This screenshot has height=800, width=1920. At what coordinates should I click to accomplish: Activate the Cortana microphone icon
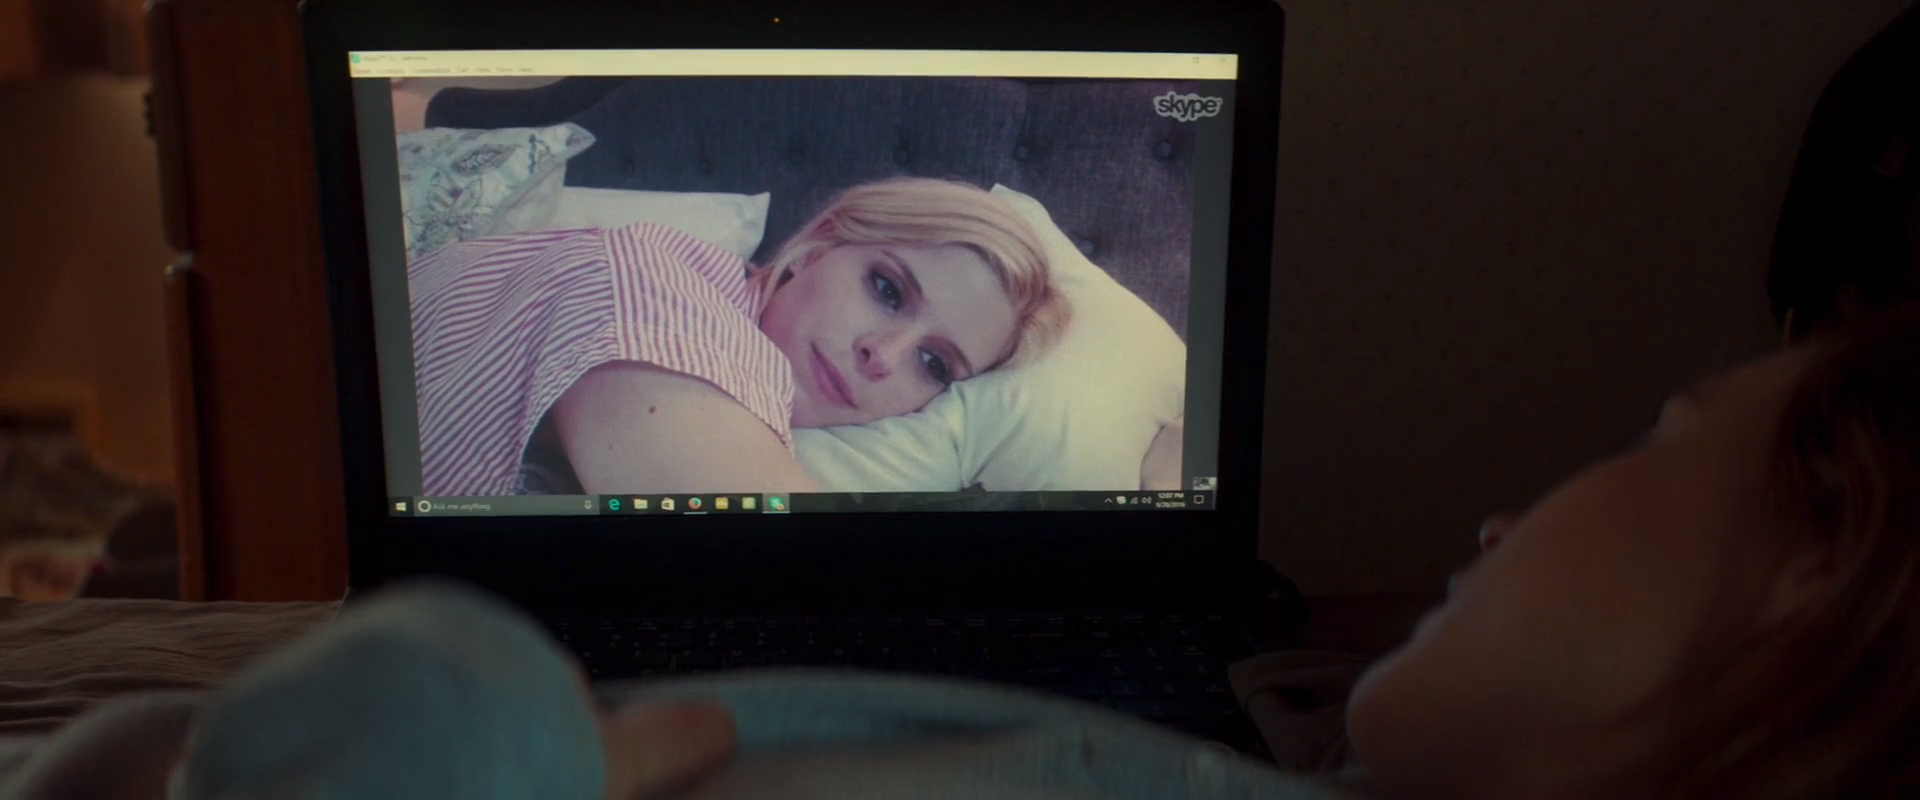(588, 506)
